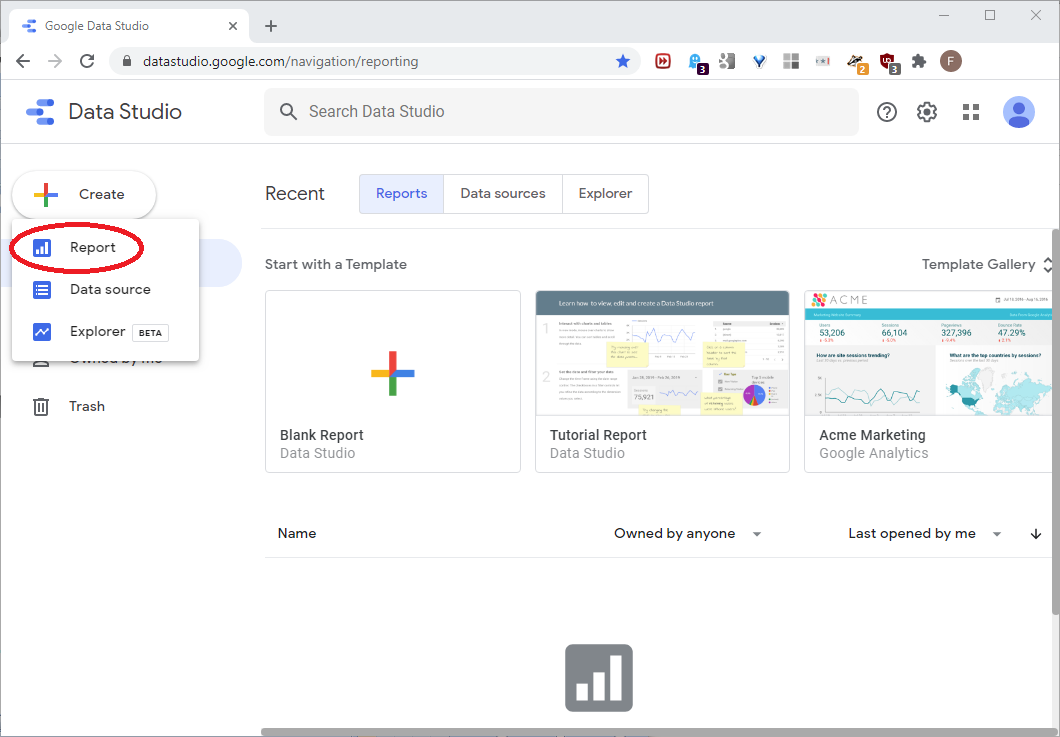
Task: Toggle sort direction arrow
Action: pyautogui.click(x=1036, y=534)
